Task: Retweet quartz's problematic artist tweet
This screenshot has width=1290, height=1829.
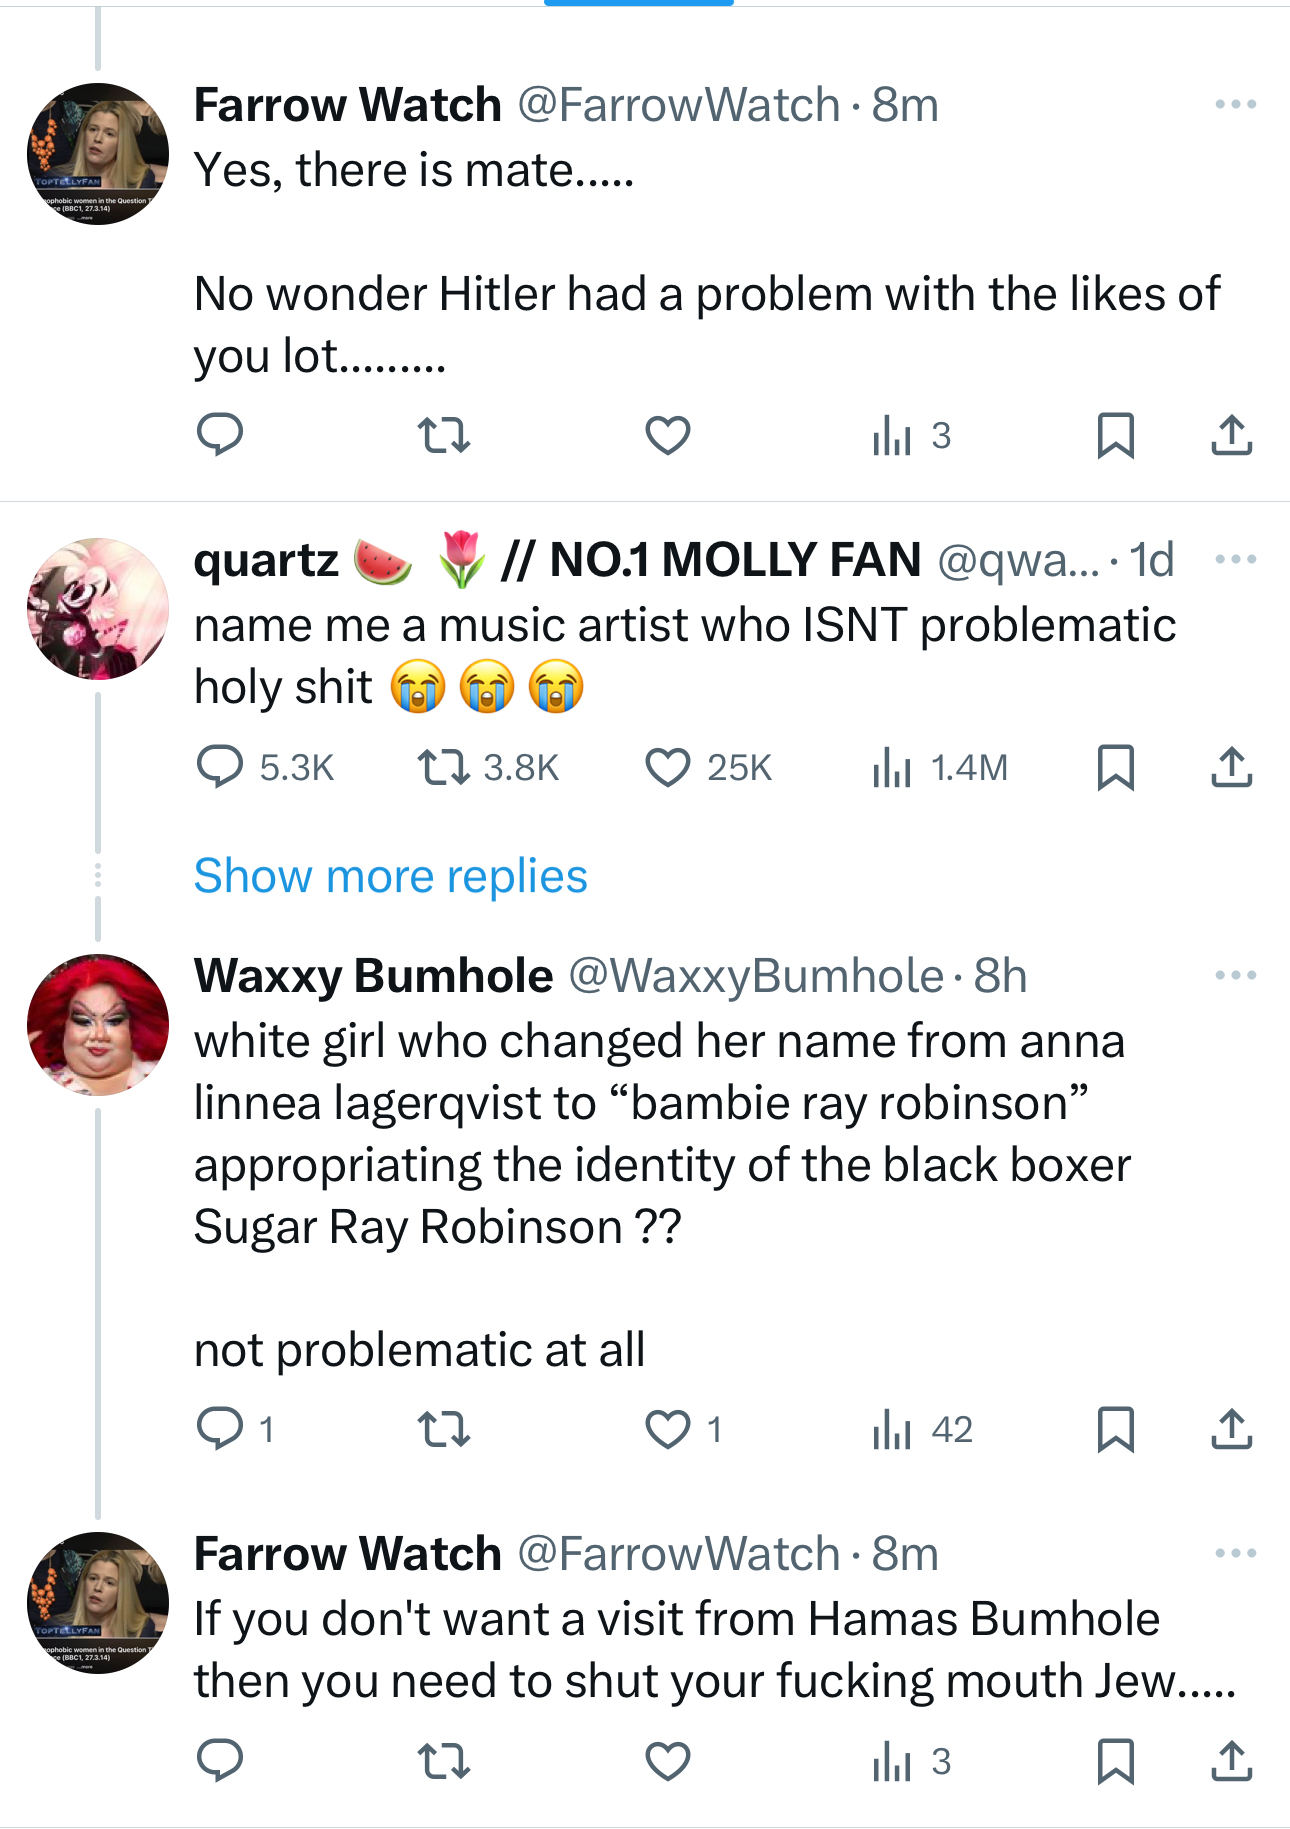Action: (443, 767)
